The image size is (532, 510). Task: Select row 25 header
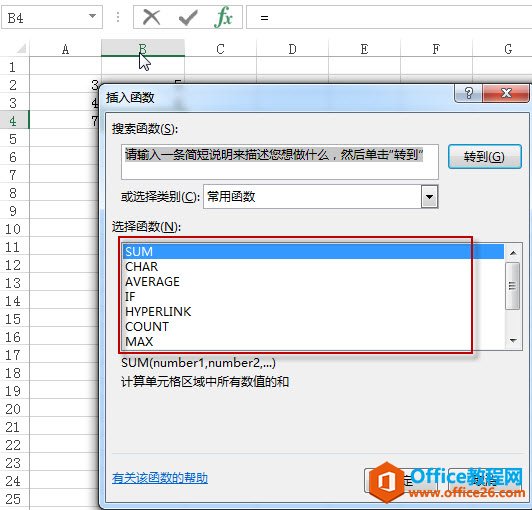(14, 499)
